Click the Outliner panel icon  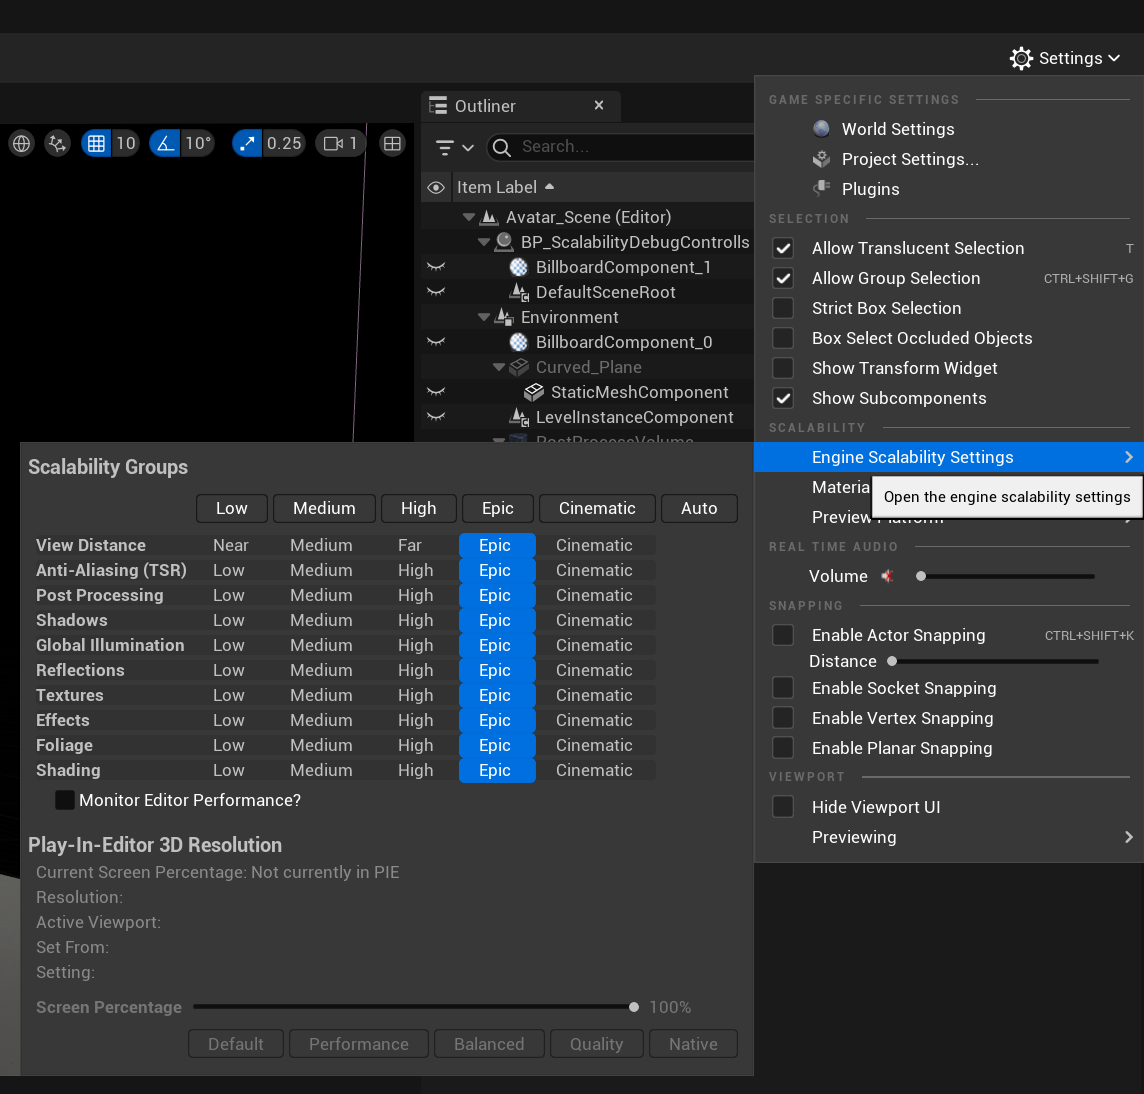pos(438,106)
